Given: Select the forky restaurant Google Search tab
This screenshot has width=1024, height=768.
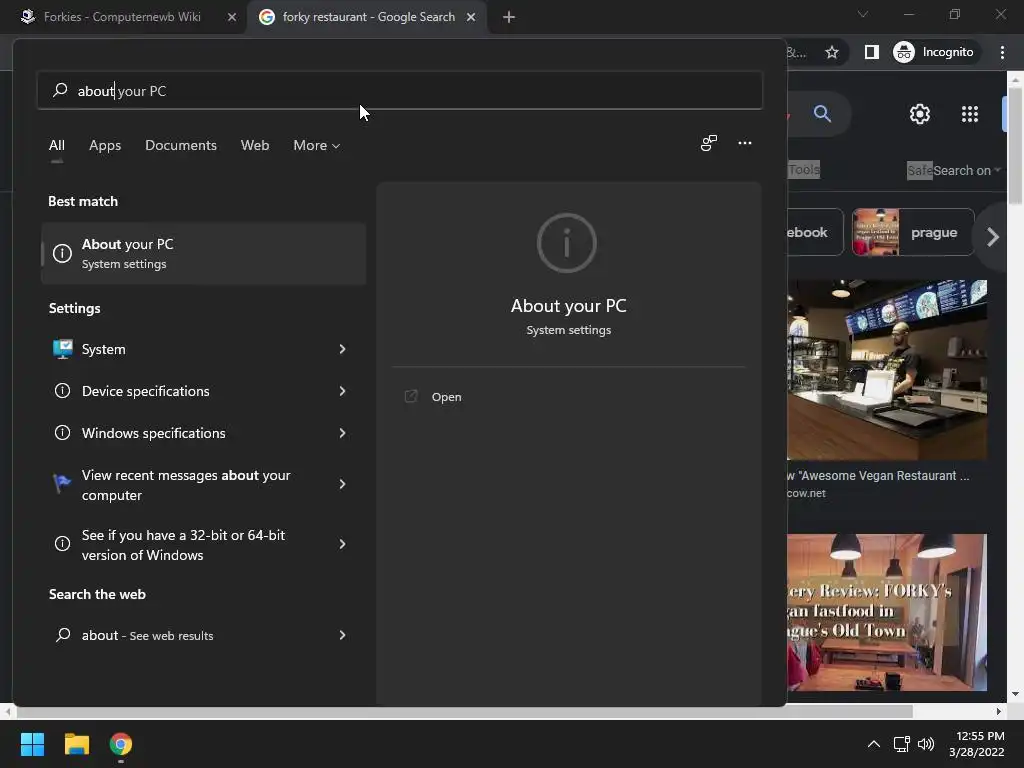Looking at the screenshot, I should tap(367, 17).
